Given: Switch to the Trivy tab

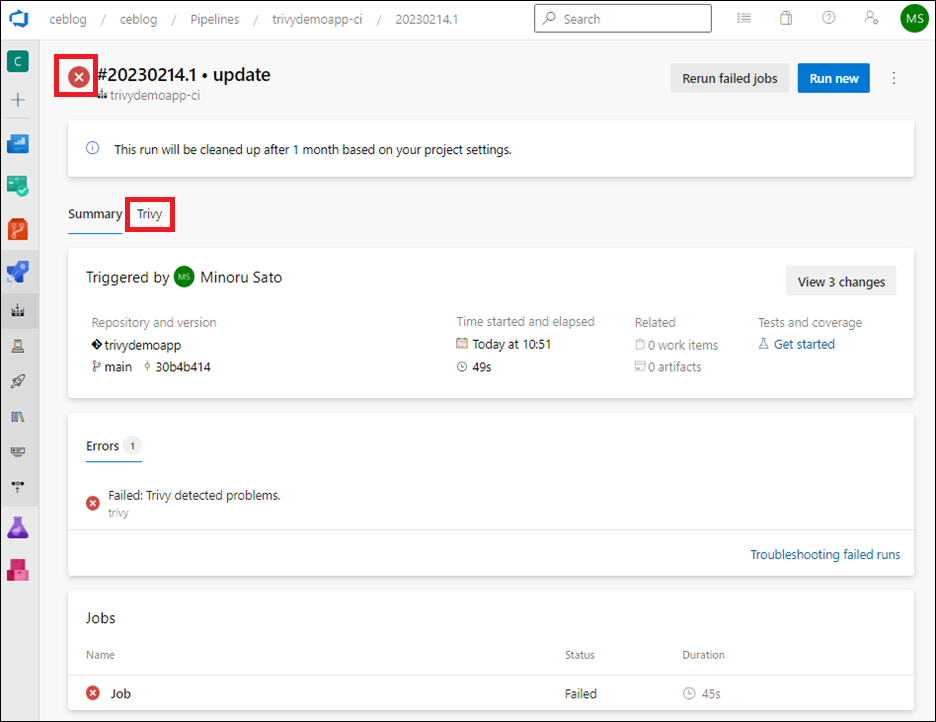Looking at the screenshot, I should click(149, 214).
